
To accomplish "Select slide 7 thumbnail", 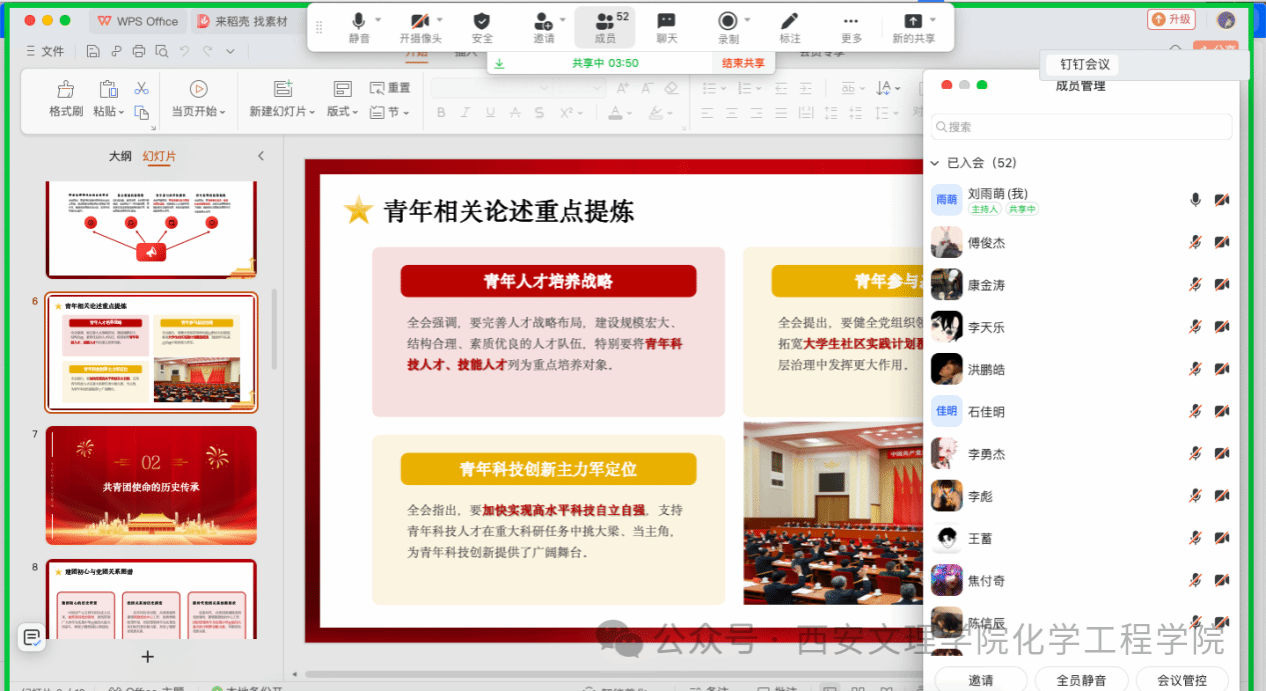I will 151,485.
